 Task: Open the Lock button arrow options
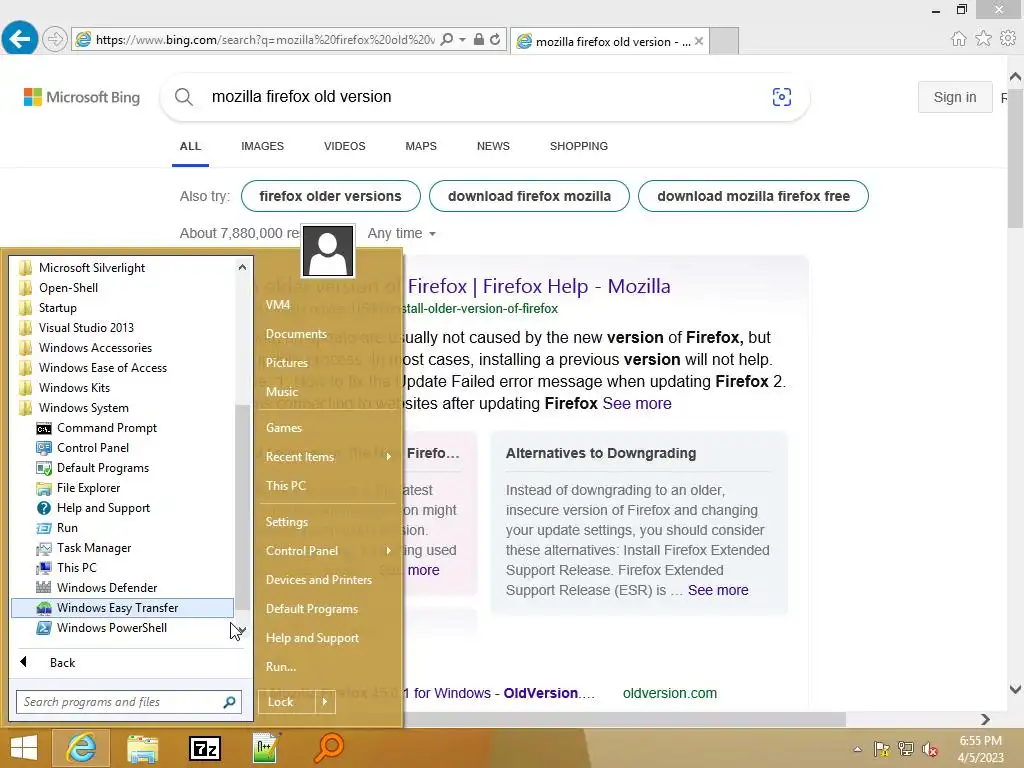click(x=325, y=702)
